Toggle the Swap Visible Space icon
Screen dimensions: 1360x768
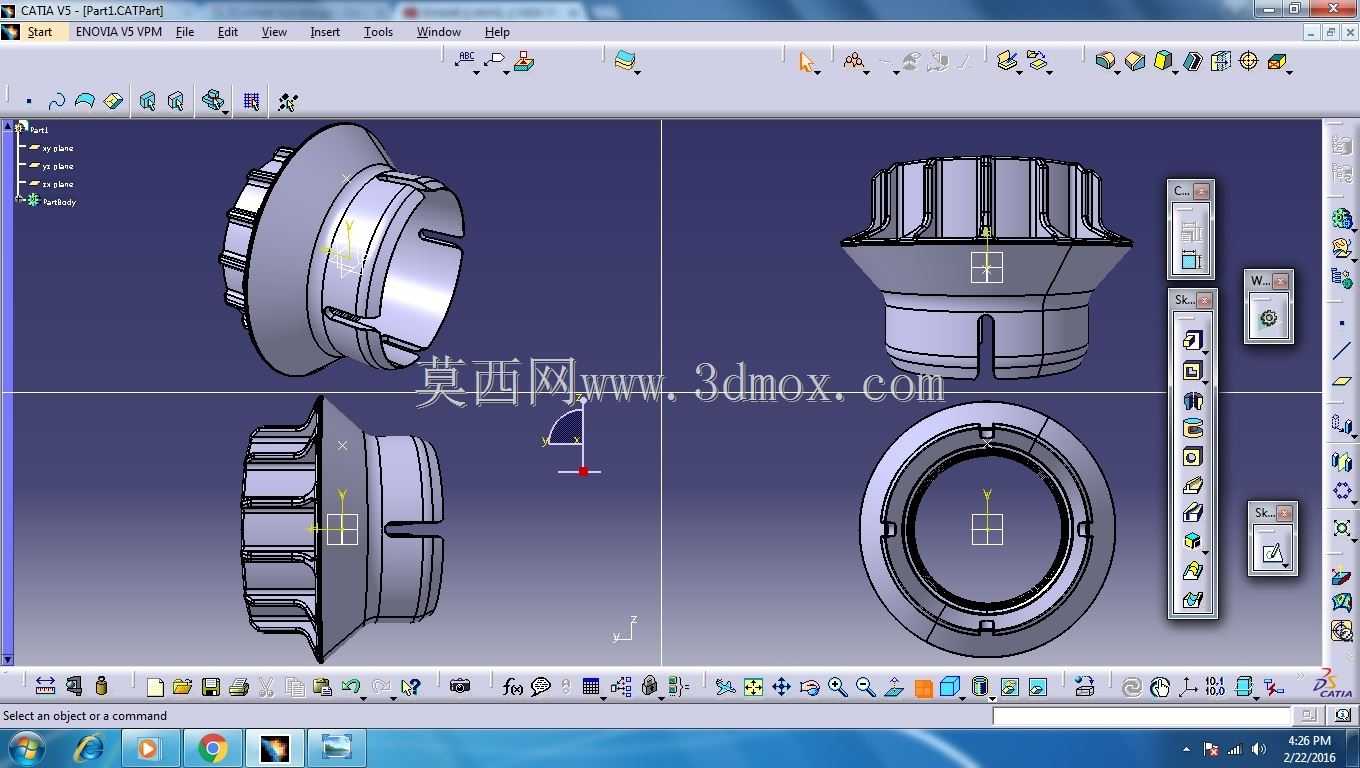(1037, 687)
